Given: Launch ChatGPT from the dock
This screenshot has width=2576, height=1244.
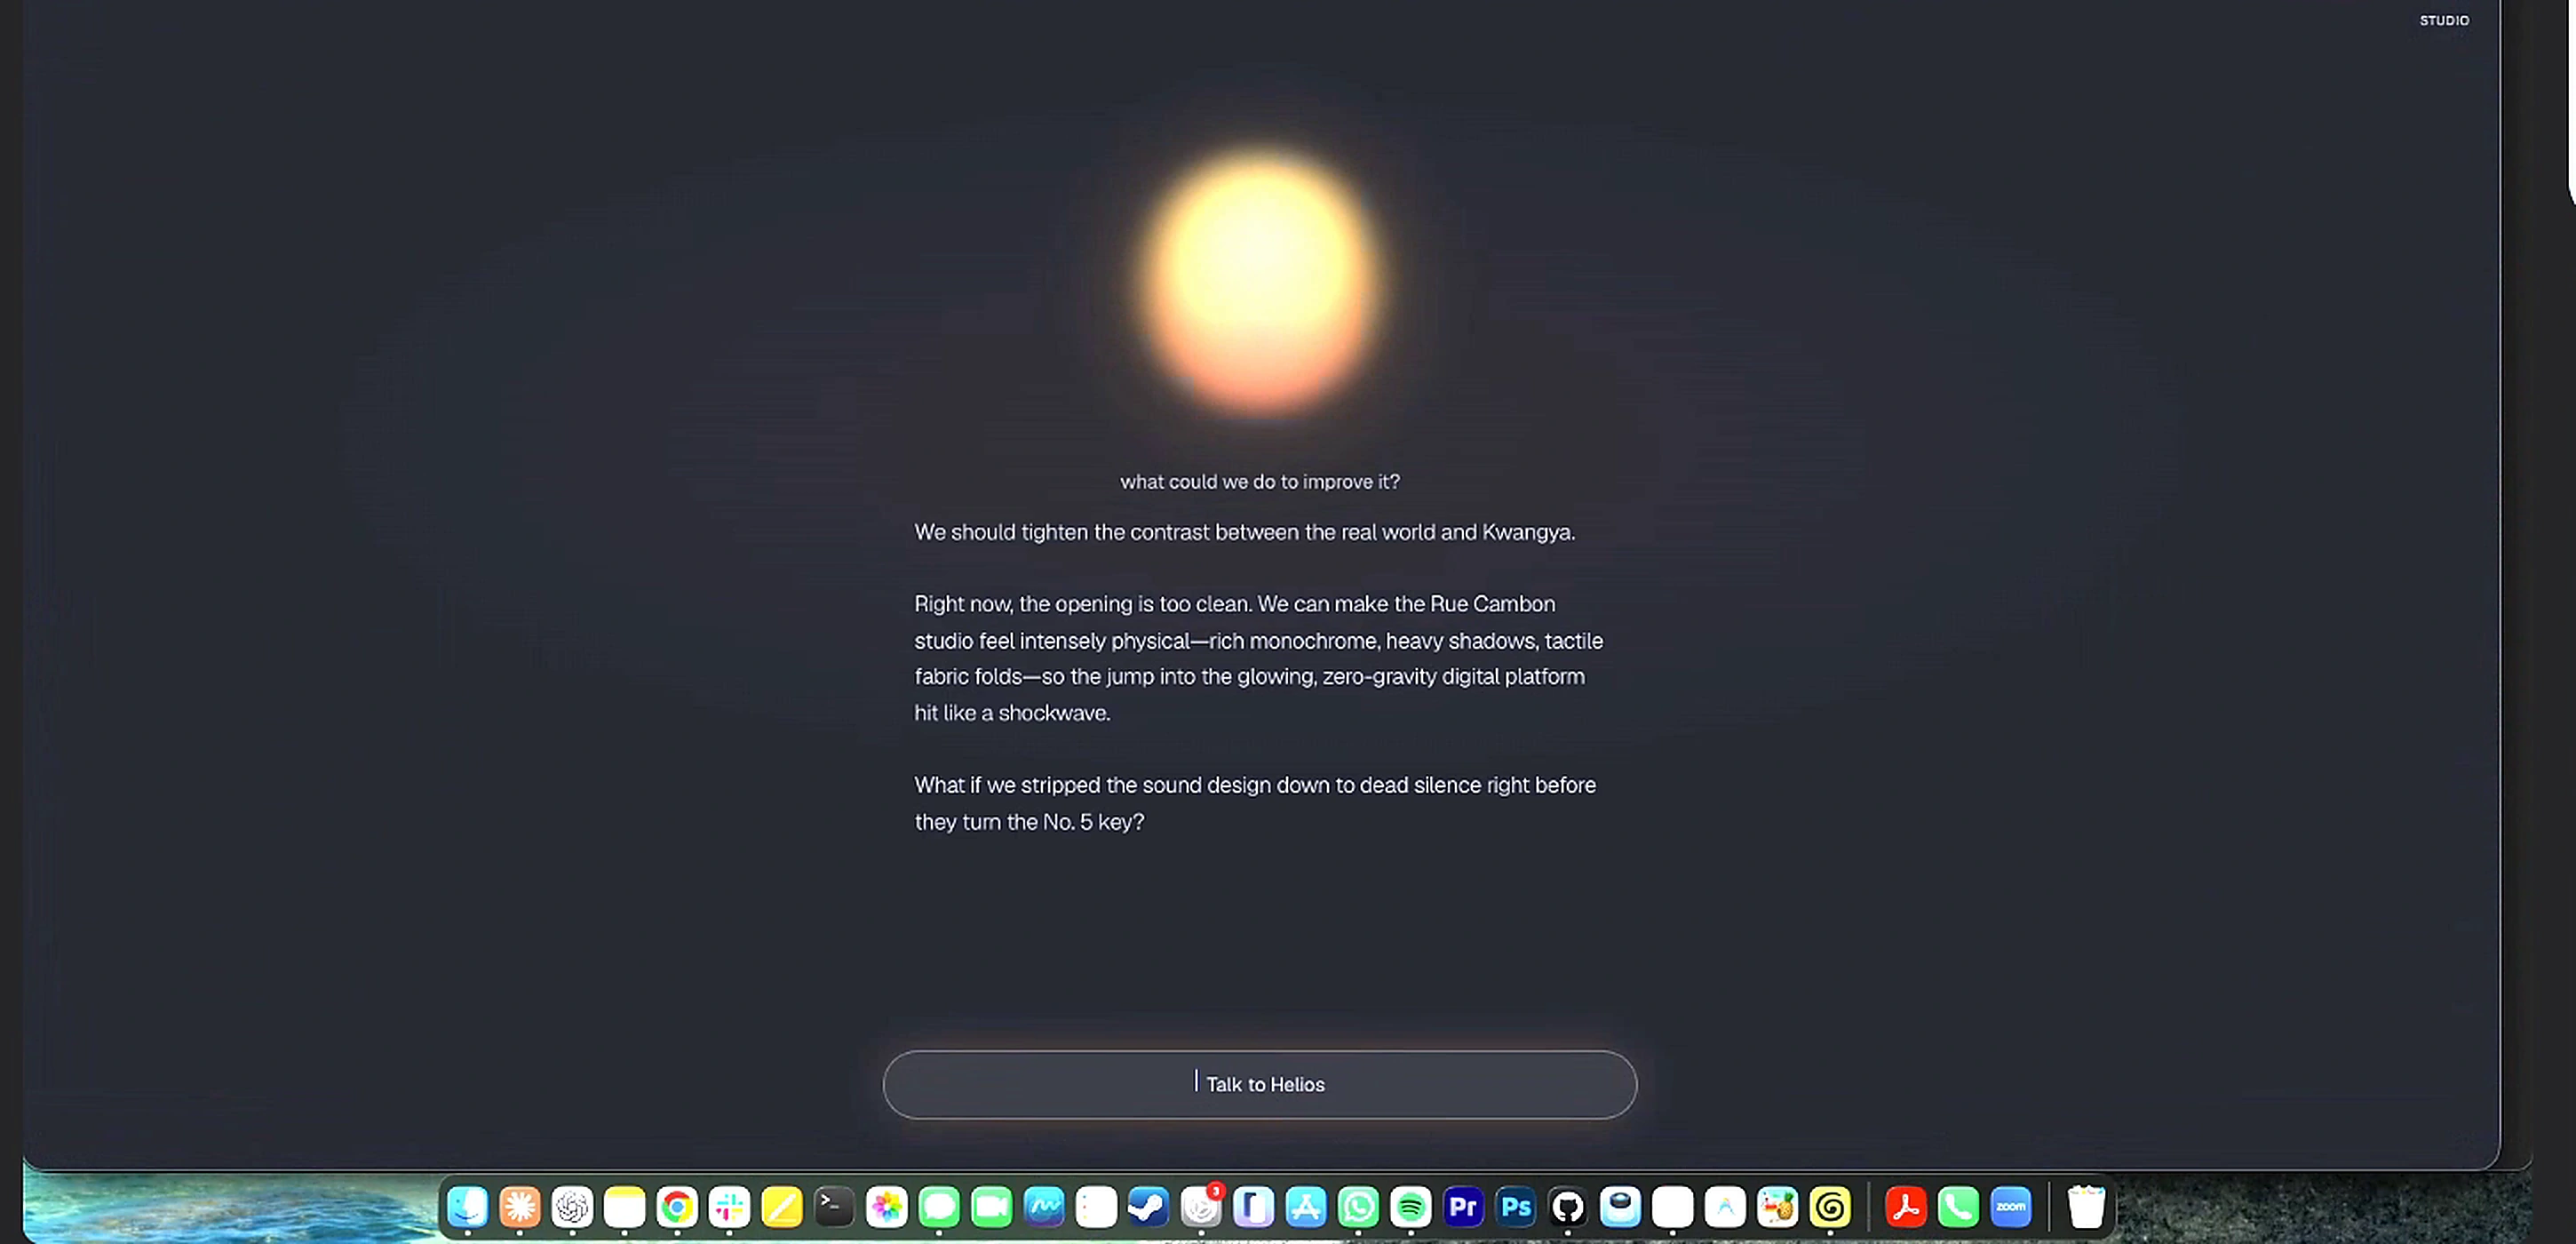Looking at the screenshot, I should tap(572, 1207).
